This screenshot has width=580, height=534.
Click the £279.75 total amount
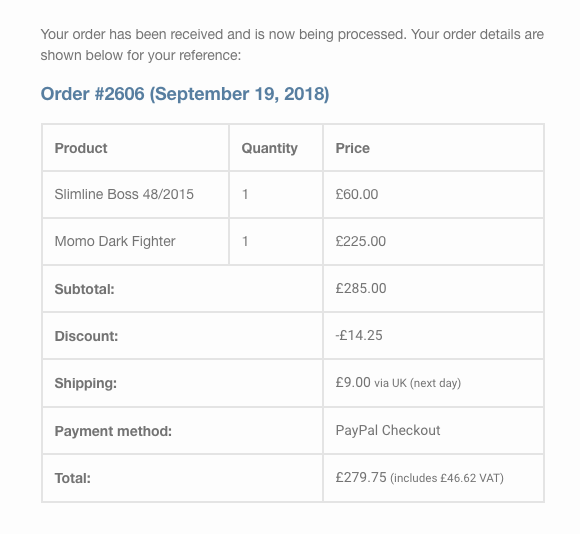361,477
